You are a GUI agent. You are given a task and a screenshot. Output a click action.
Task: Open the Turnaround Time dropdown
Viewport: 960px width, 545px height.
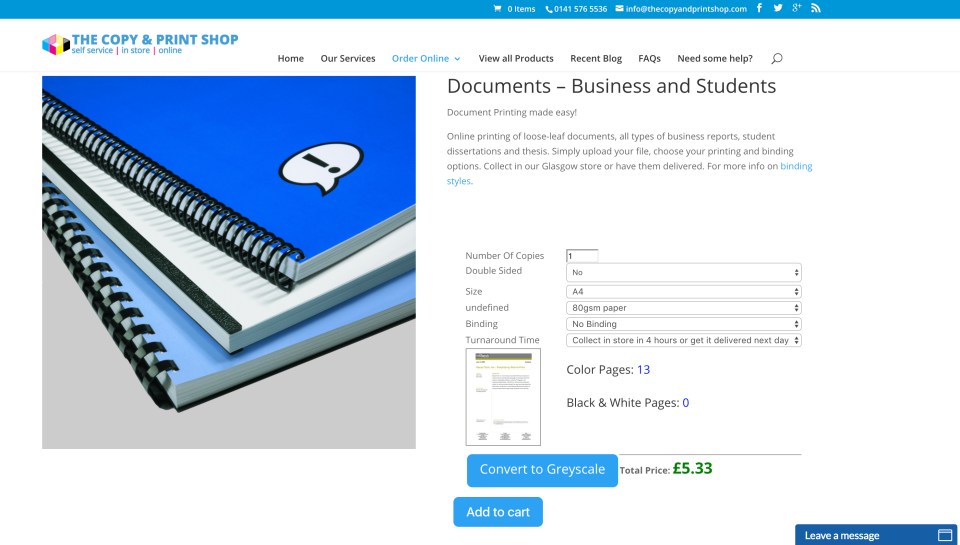click(684, 340)
